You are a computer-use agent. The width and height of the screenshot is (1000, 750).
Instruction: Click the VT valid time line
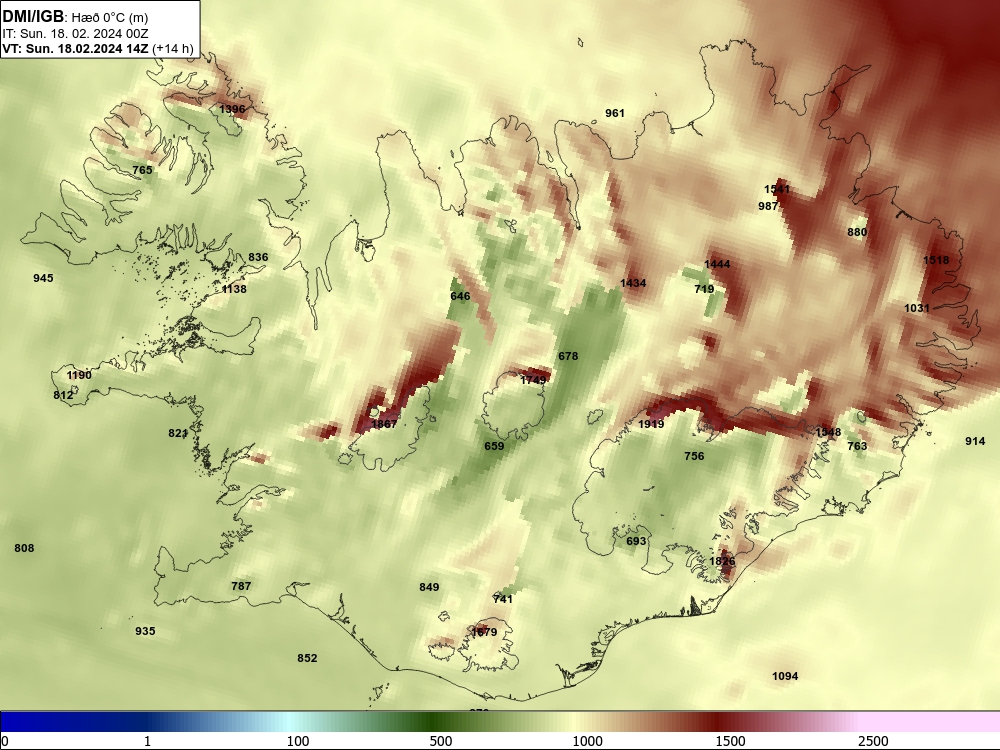[98, 48]
